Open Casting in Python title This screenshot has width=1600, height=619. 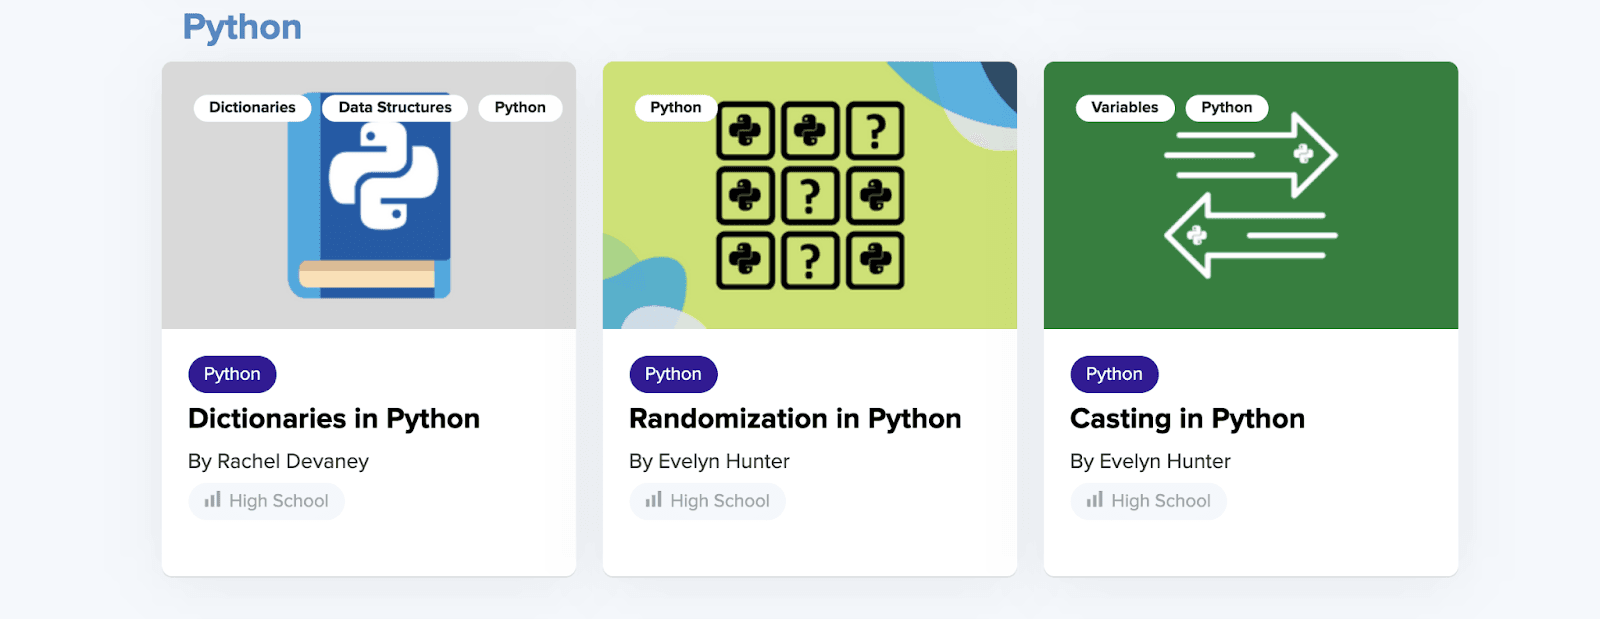pyautogui.click(x=1187, y=419)
